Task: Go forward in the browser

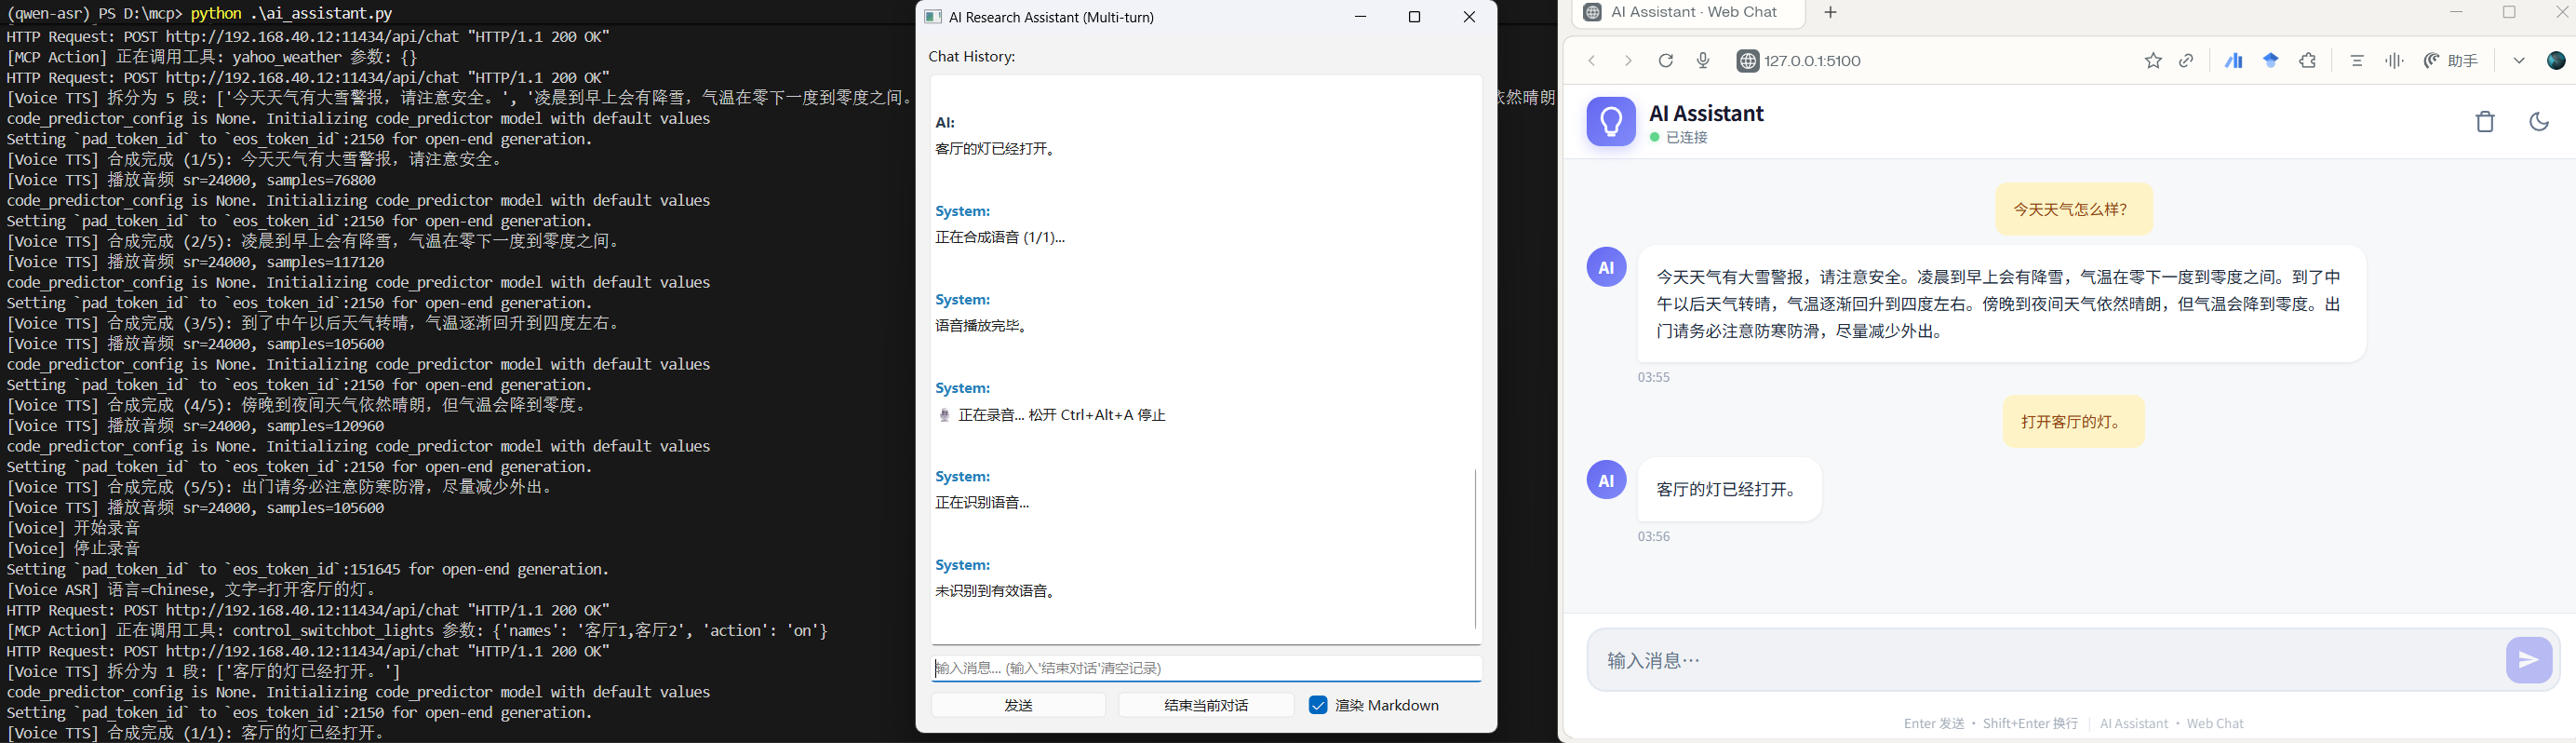Action: pos(1628,62)
